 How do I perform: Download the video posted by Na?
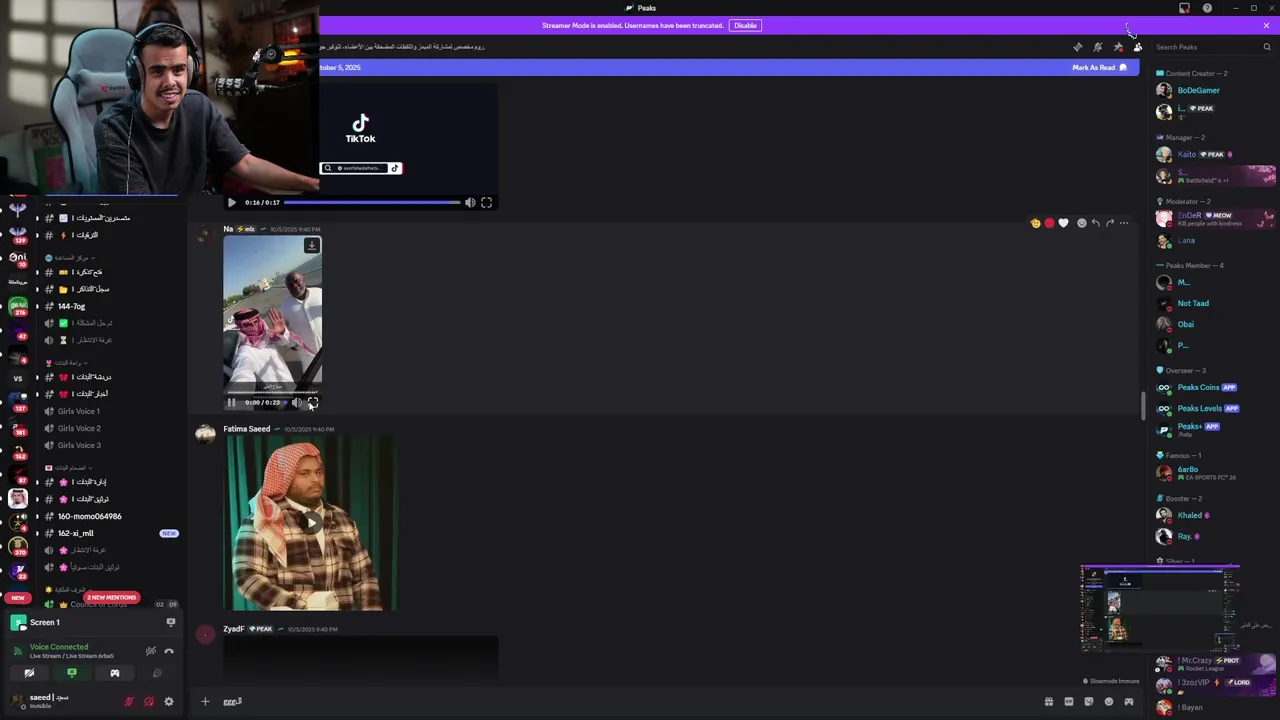312,245
